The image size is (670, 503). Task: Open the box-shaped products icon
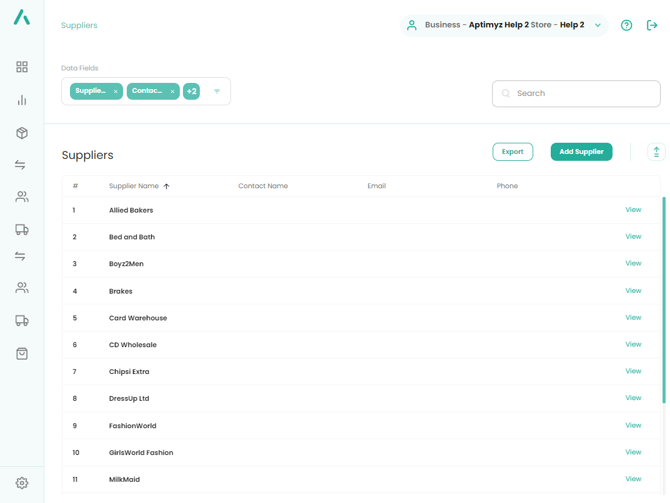tap(22, 133)
